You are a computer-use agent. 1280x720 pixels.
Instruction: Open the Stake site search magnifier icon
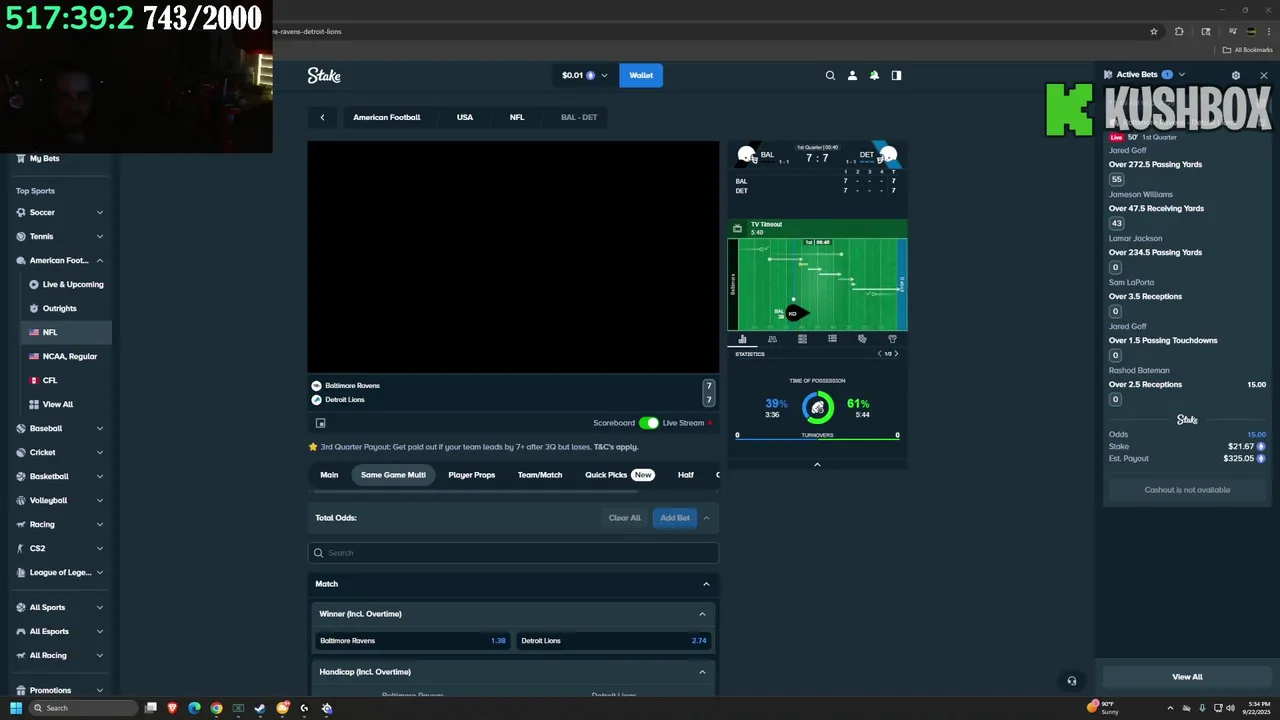click(x=830, y=75)
